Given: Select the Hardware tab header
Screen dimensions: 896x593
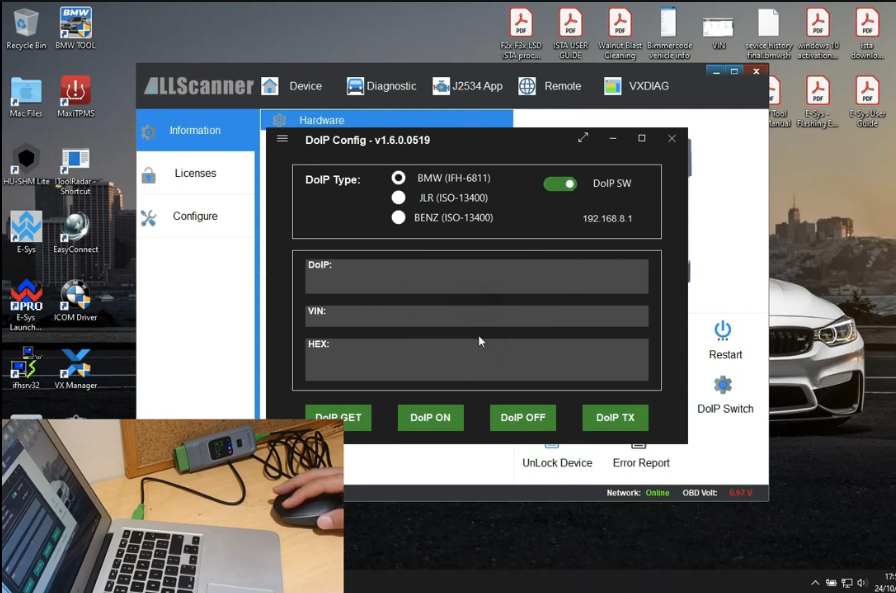Looking at the screenshot, I should [x=386, y=119].
